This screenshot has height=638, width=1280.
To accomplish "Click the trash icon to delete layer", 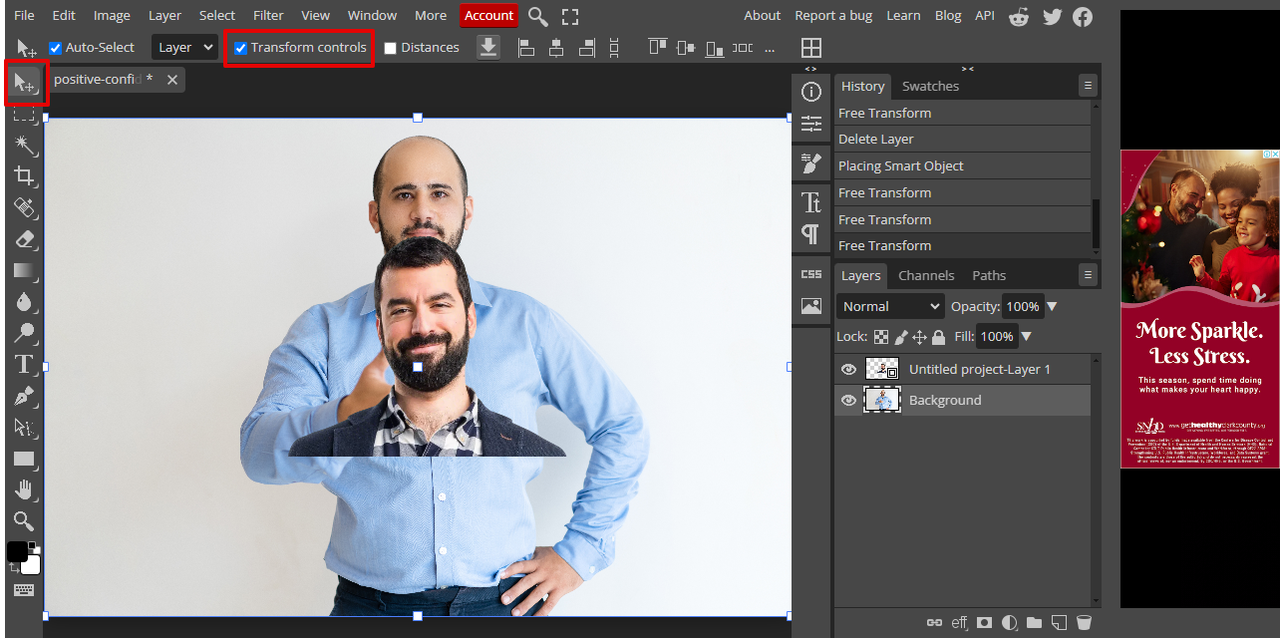I will [x=1084, y=622].
